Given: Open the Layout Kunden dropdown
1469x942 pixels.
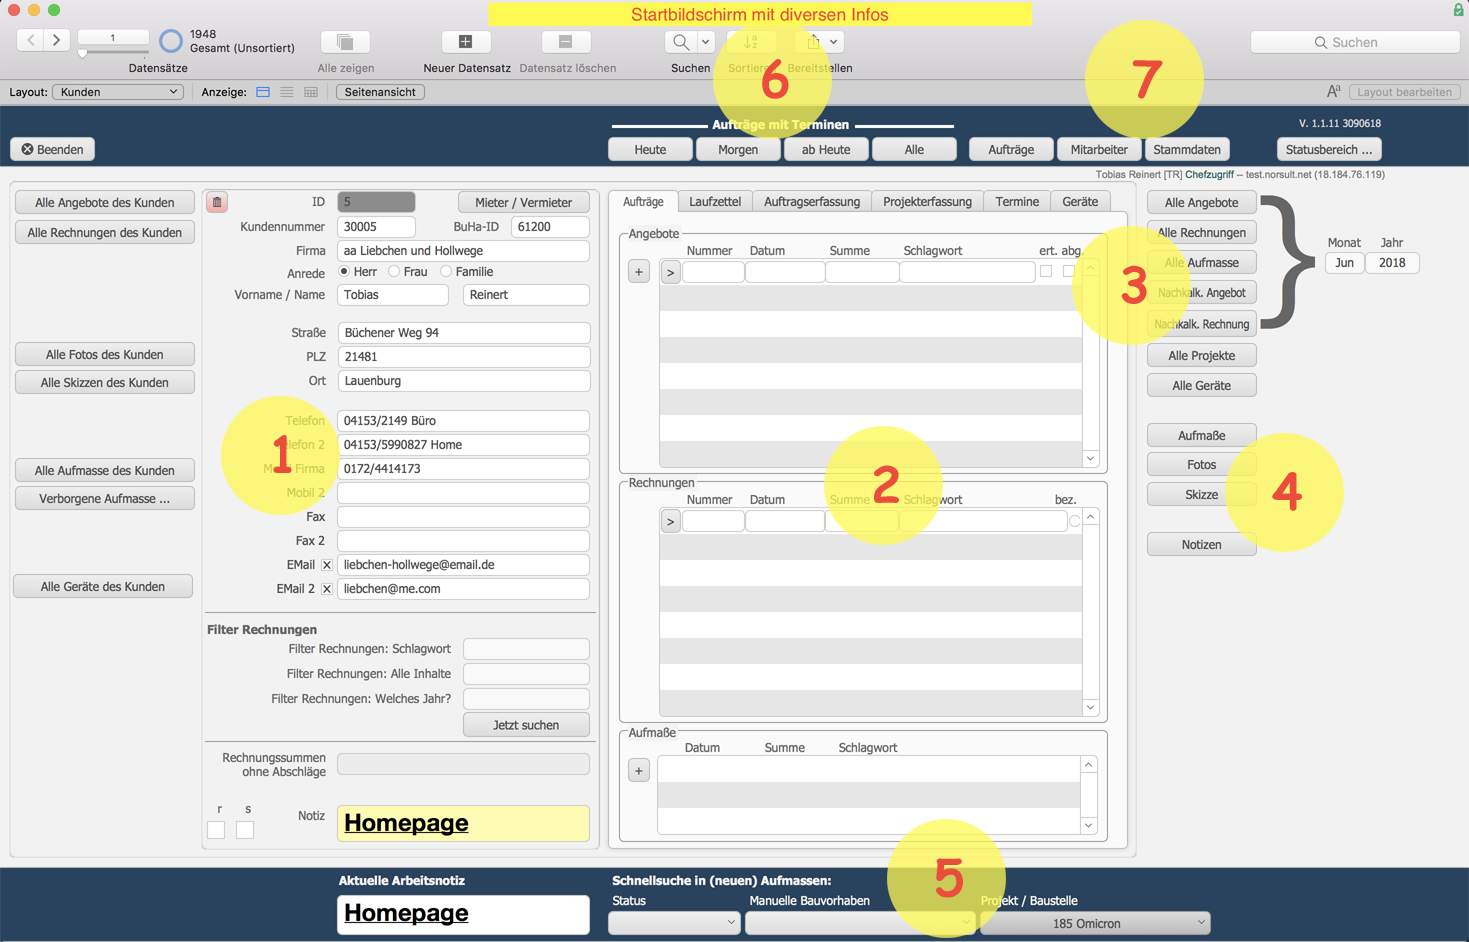Looking at the screenshot, I should click(118, 92).
